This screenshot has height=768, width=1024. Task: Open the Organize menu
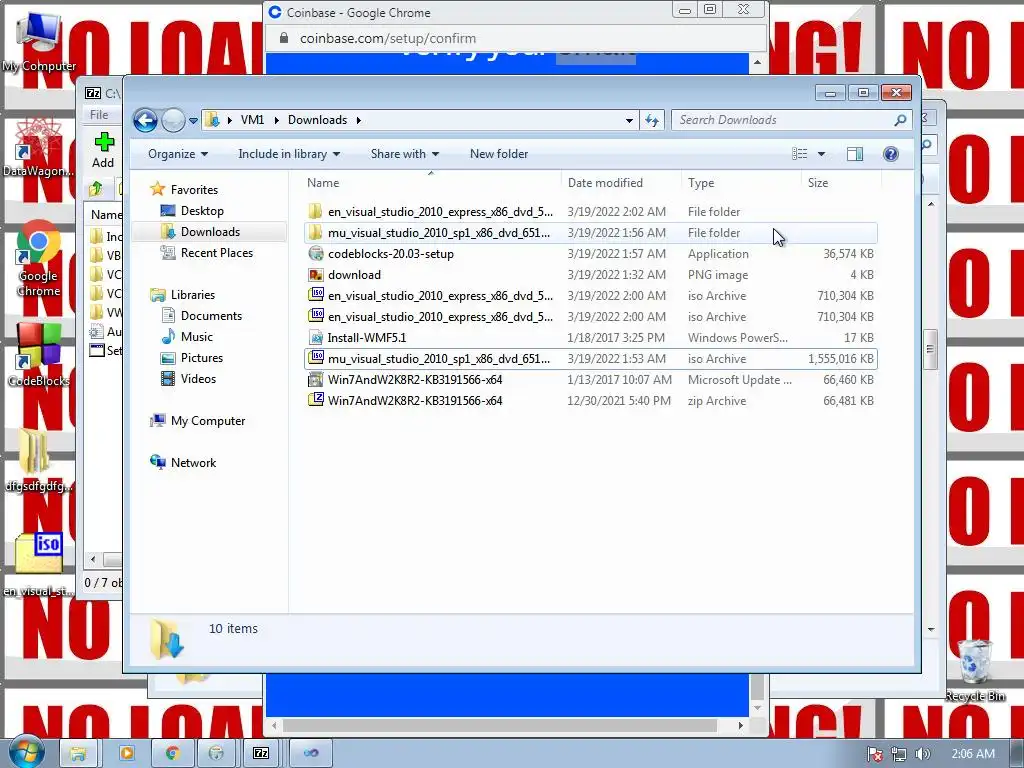[178, 154]
